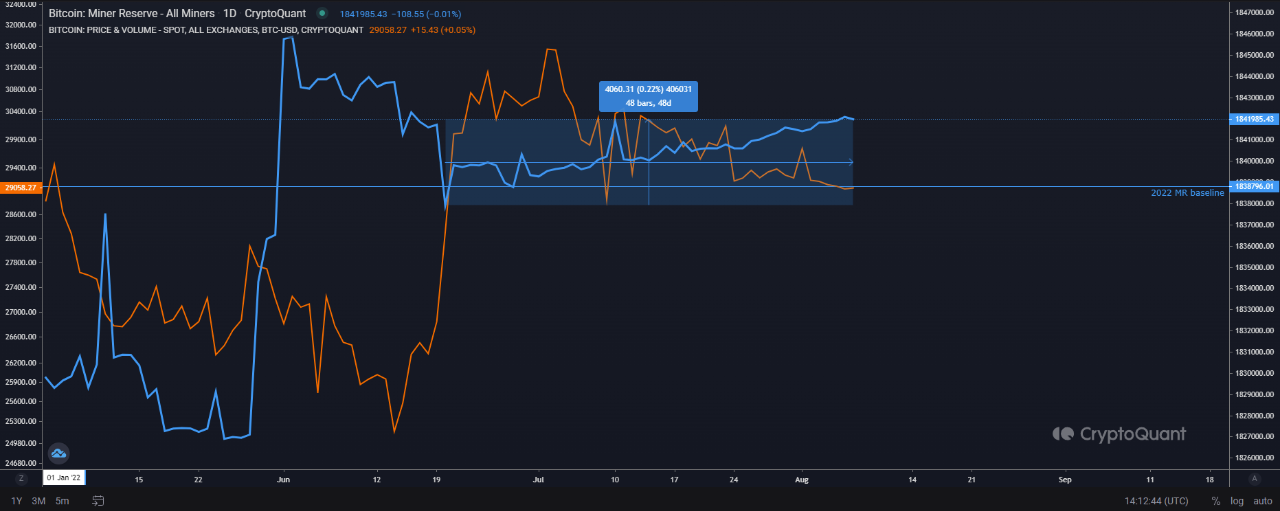Screen dimensions: 1280x511
Task: Click the Jul label on time axis
Action: point(537,479)
